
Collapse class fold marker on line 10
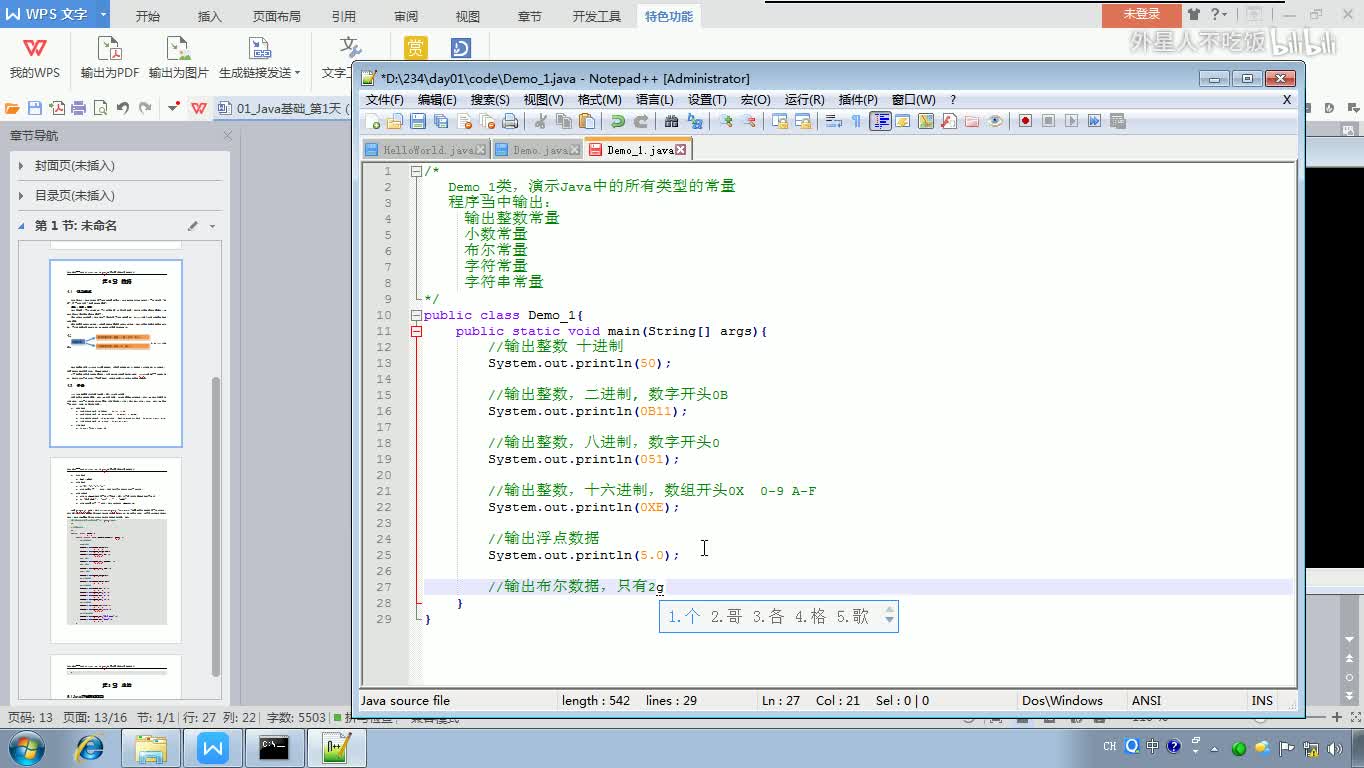[x=416, y=315]
